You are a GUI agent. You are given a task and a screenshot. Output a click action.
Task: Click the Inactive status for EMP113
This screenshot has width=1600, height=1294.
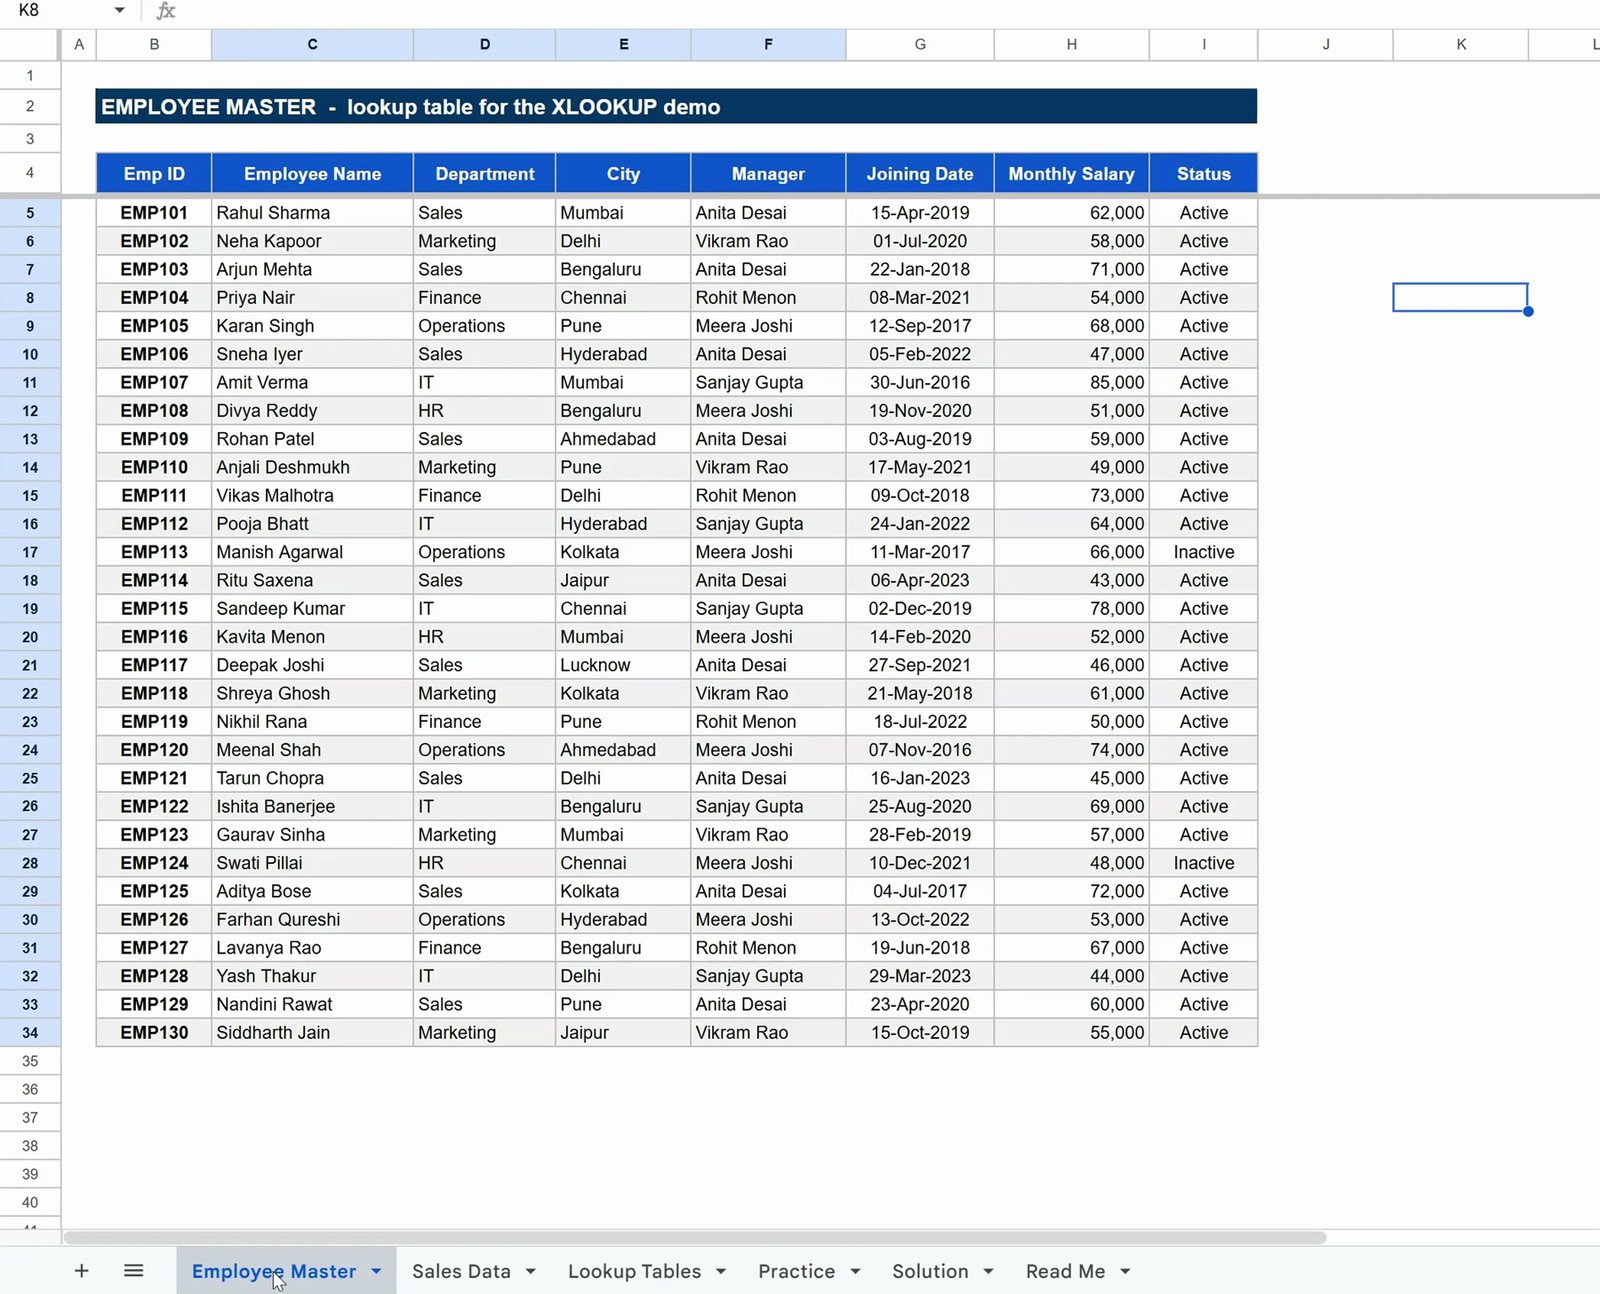tap(1204, 552)
